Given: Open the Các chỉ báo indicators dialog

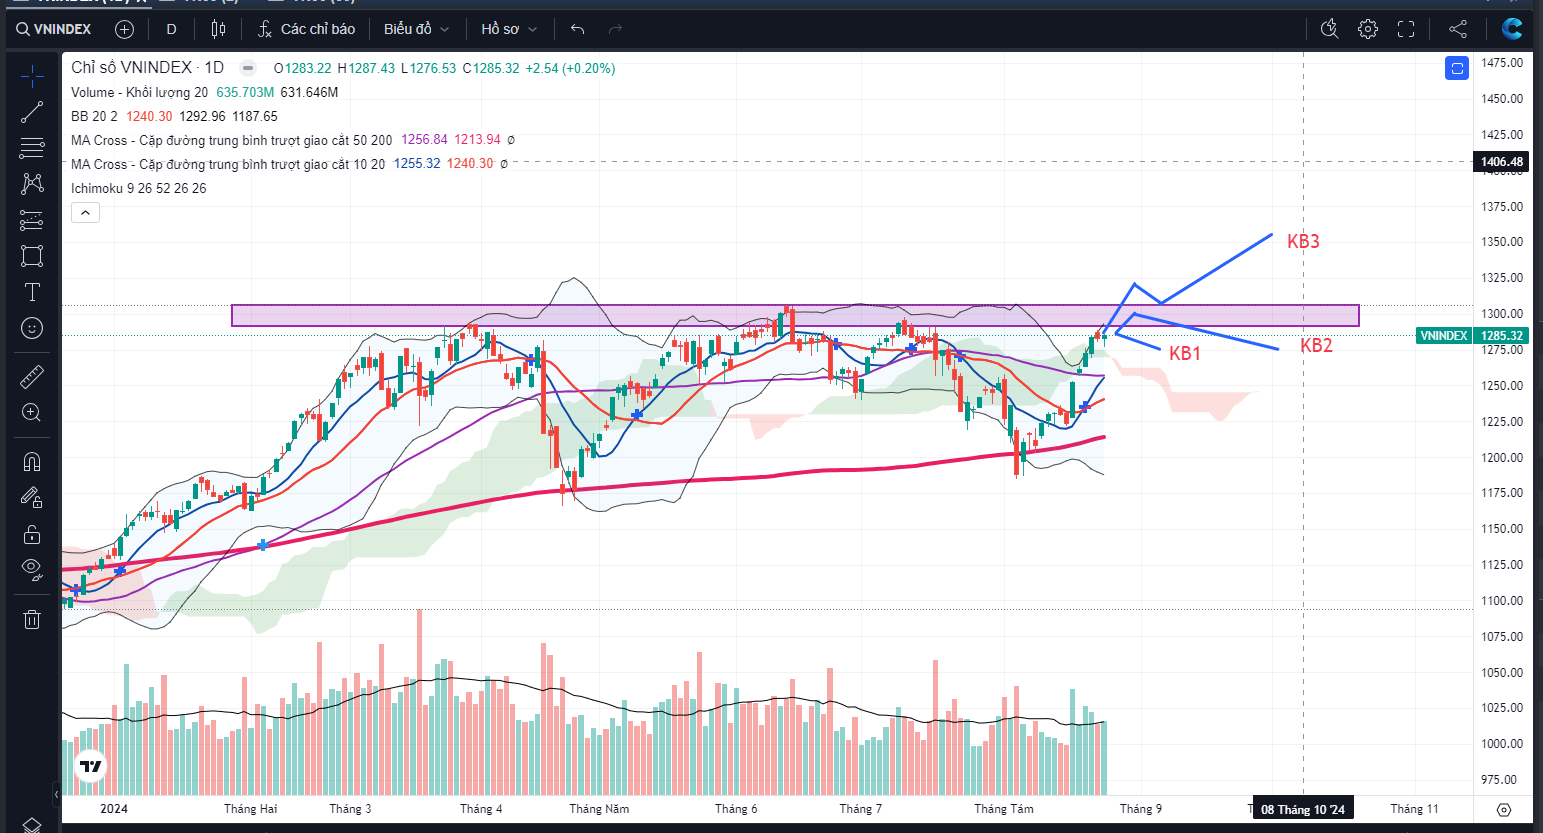Looking at the screenshot, I should pos(306,29).
